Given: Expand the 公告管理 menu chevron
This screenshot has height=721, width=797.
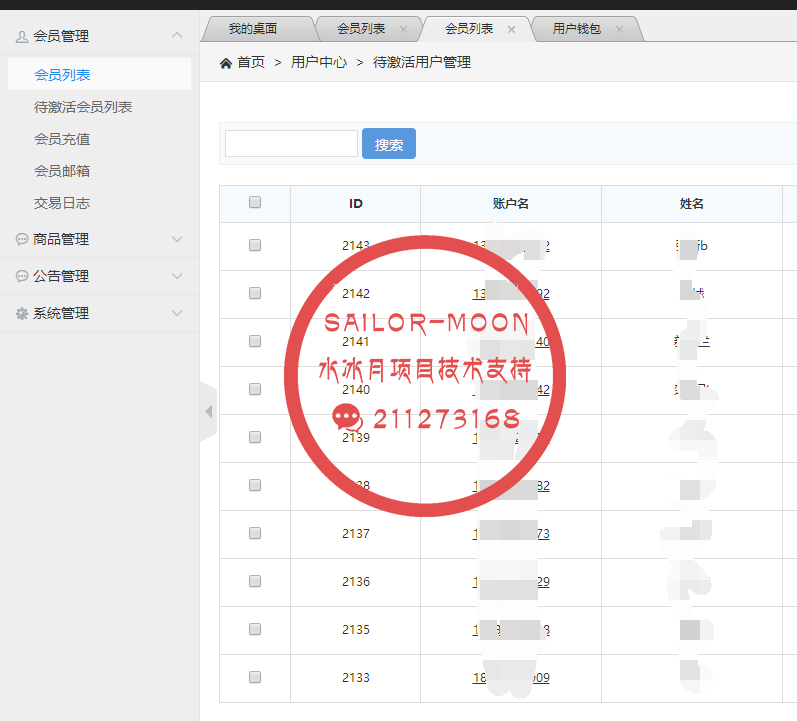Looking at the screenshot, I should tap(177, 276).
